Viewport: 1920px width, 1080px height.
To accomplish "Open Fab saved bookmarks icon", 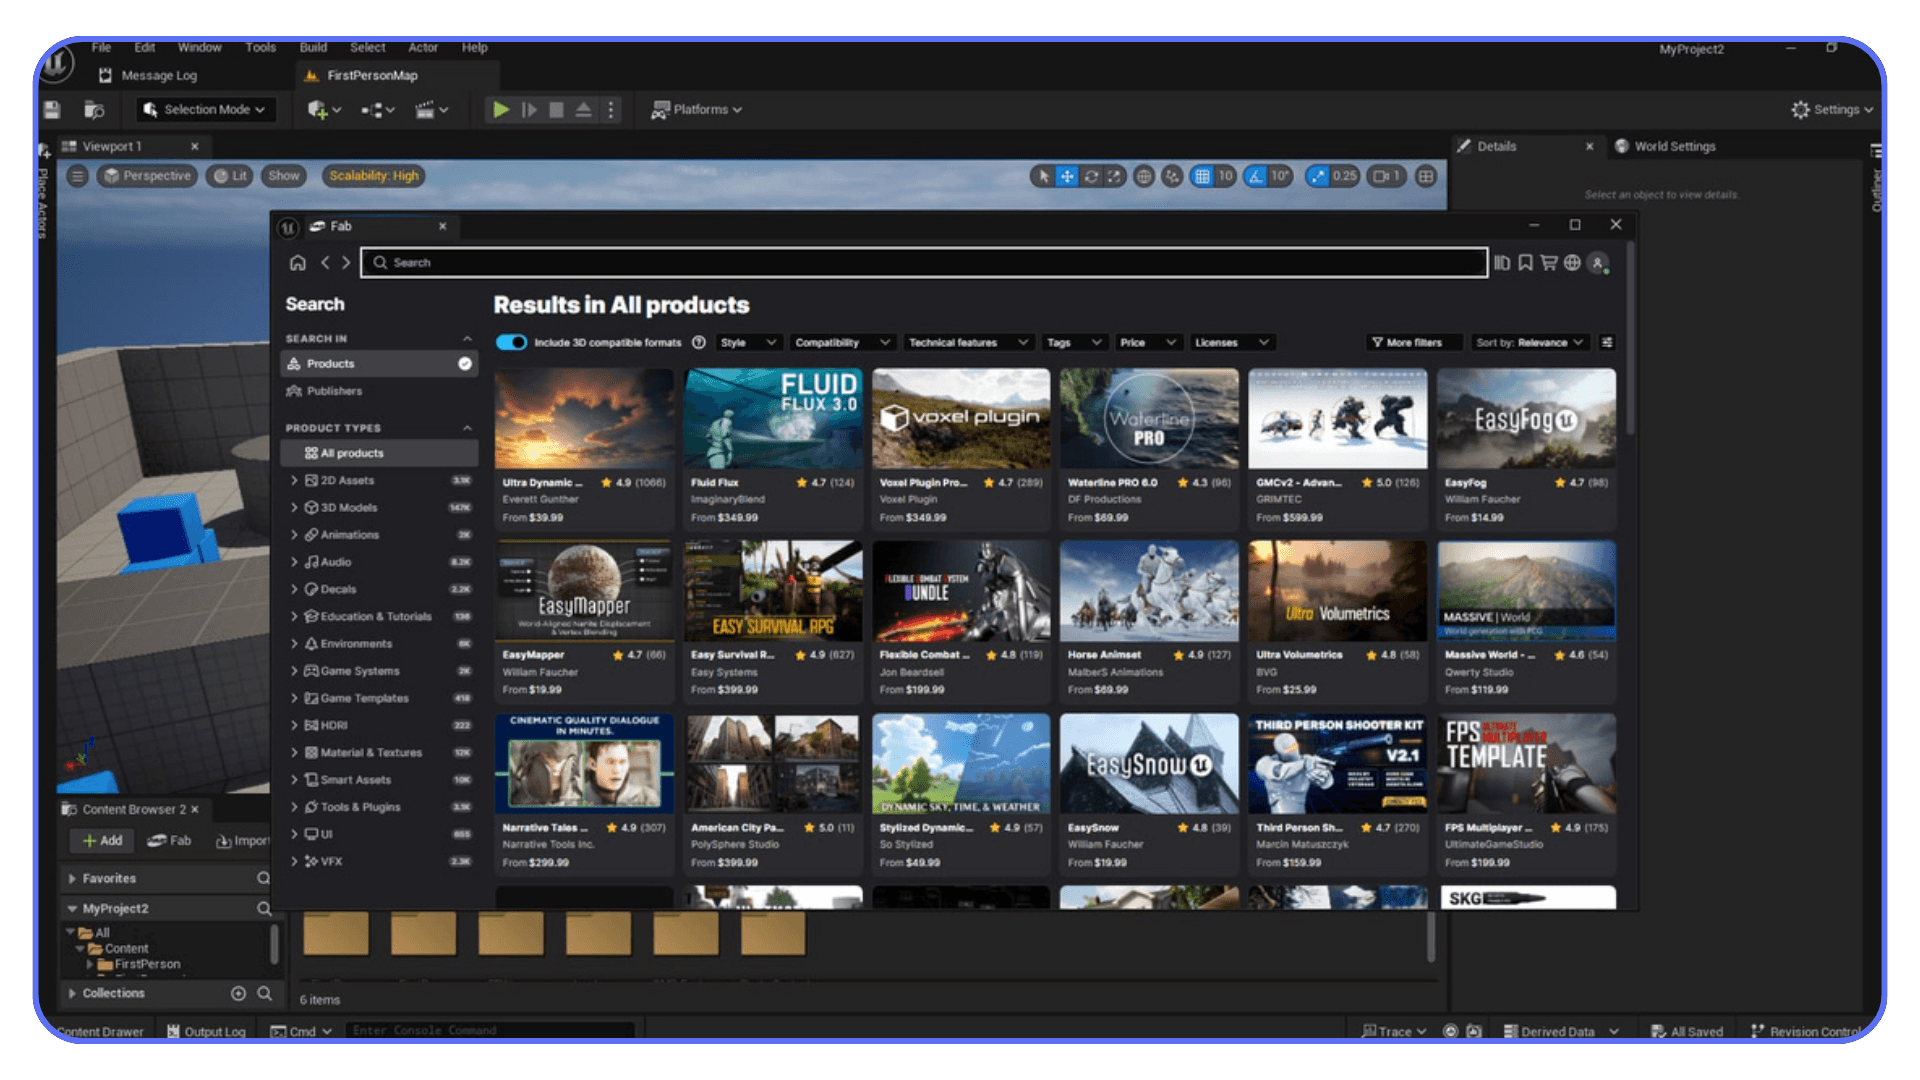I will 1525,263.
